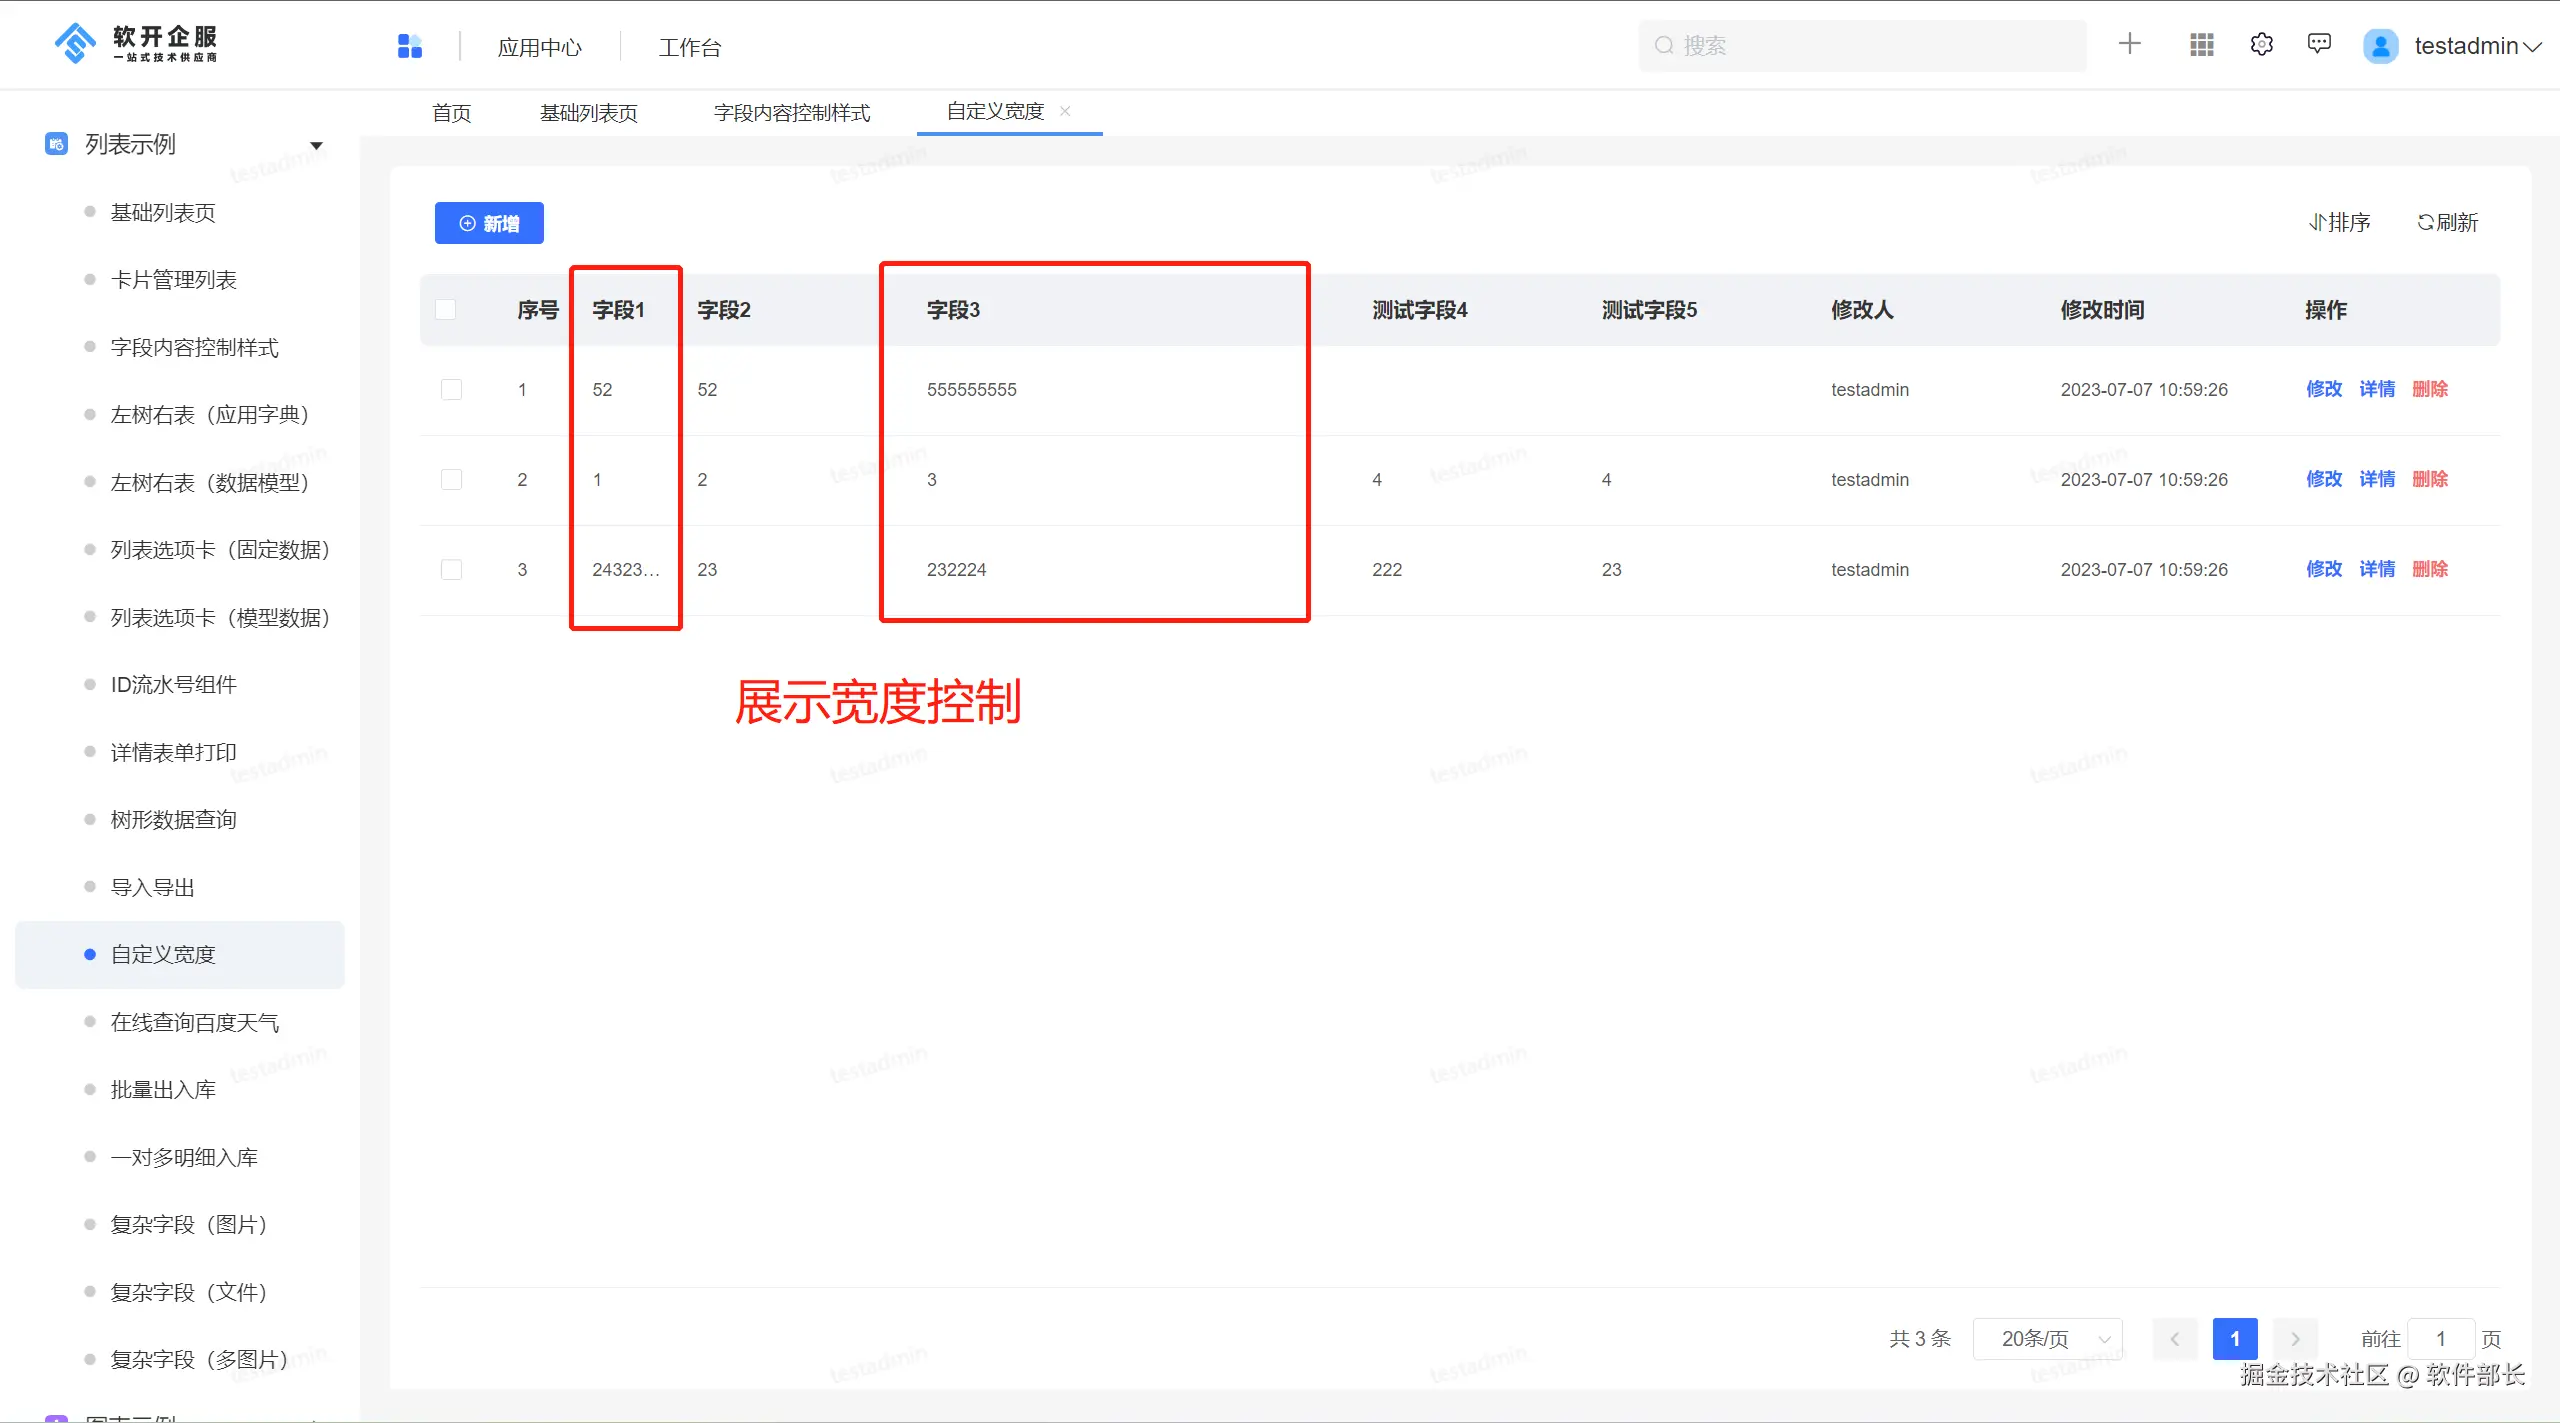Check the checkbox for row 3
The width and height of the screenshot is (2560, 1423).
point(452,569)
